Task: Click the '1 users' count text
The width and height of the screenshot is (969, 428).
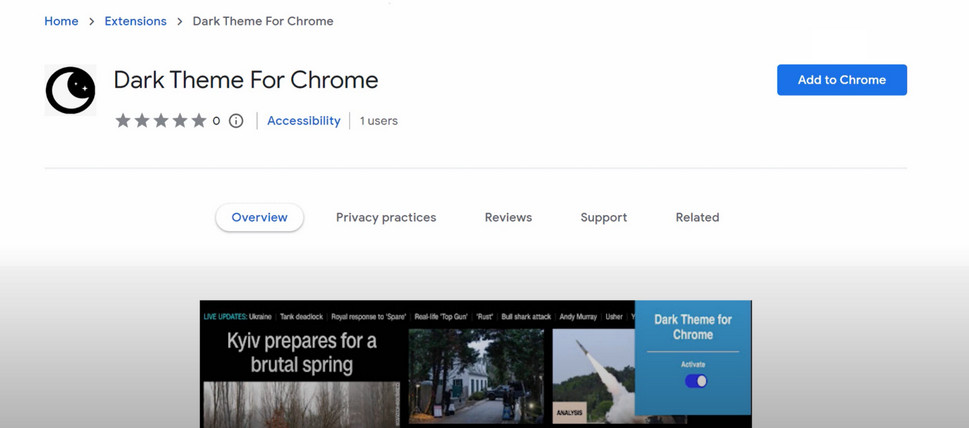Action: [x=379, y=121]
